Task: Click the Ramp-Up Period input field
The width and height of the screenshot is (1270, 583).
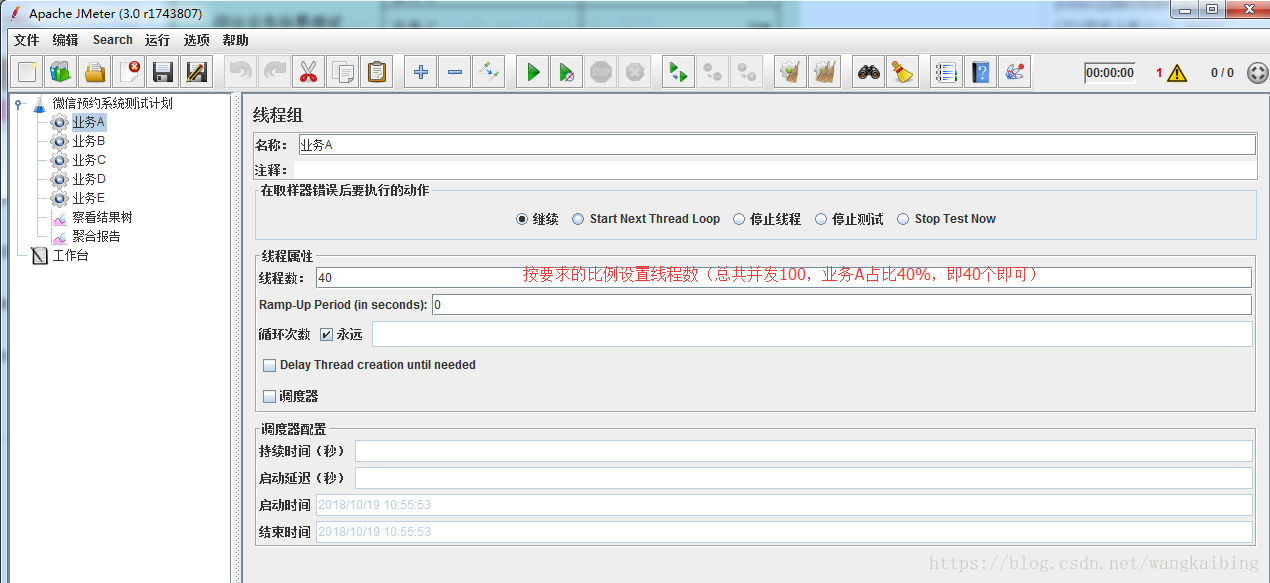Action: 841,304
